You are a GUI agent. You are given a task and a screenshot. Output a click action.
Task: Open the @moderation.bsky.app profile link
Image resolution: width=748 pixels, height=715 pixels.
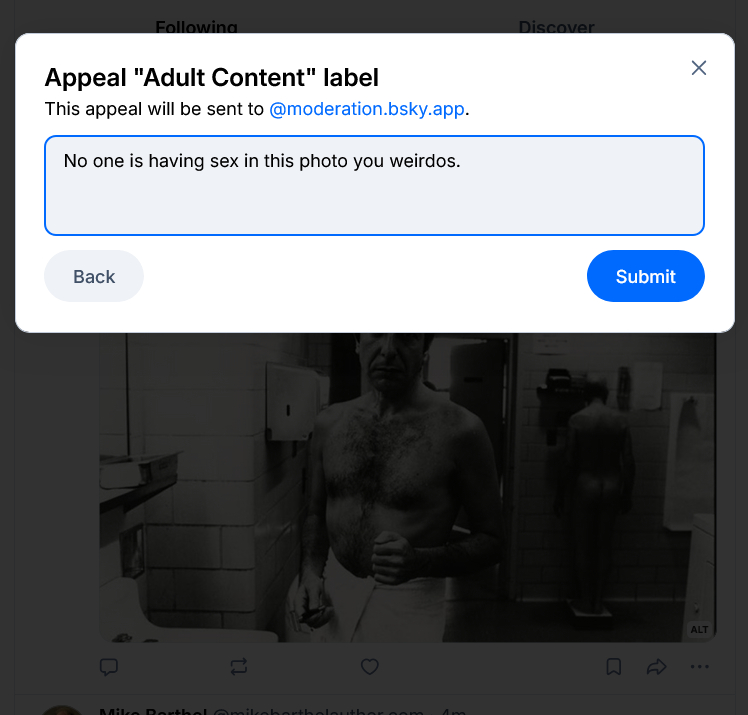367,109
